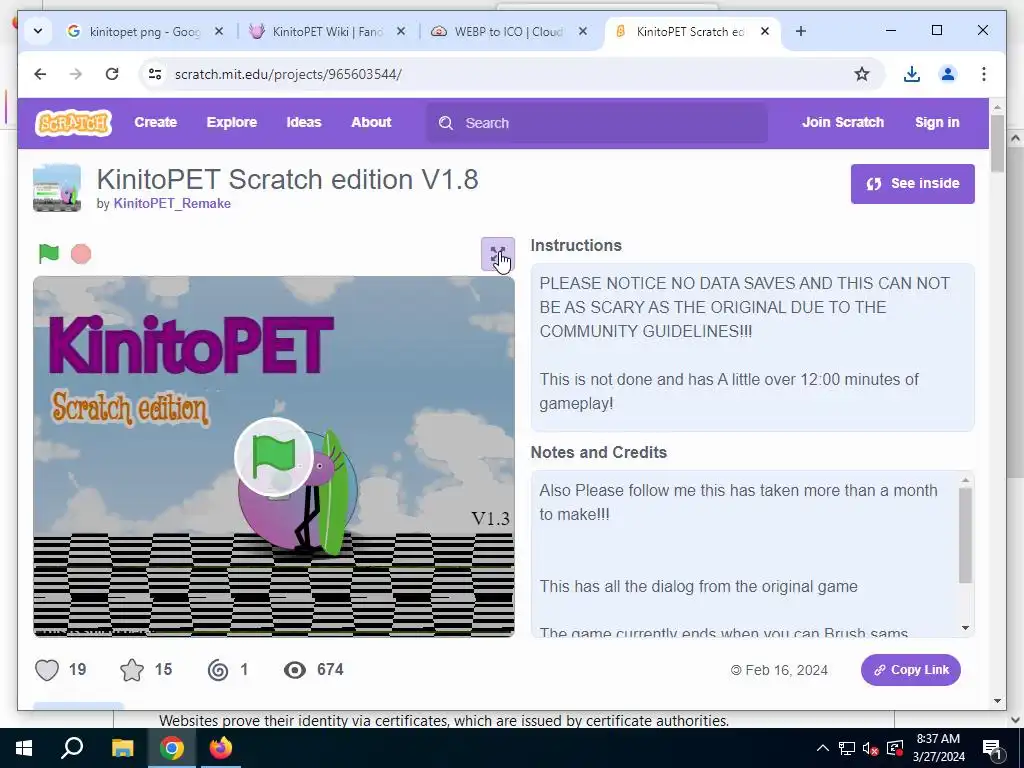Click the Scratch search field
The height and width of the screenshot is (768, 1024).
(x=597, y=123)
